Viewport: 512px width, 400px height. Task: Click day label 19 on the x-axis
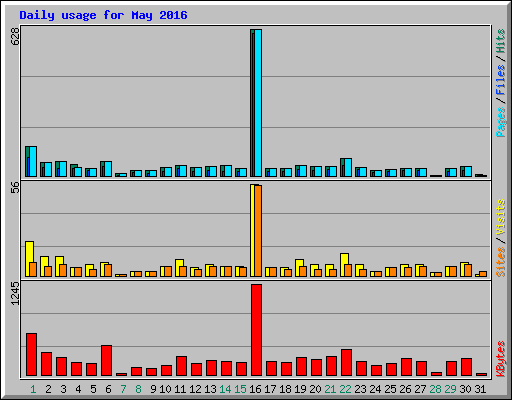click(x=300, y=389)
